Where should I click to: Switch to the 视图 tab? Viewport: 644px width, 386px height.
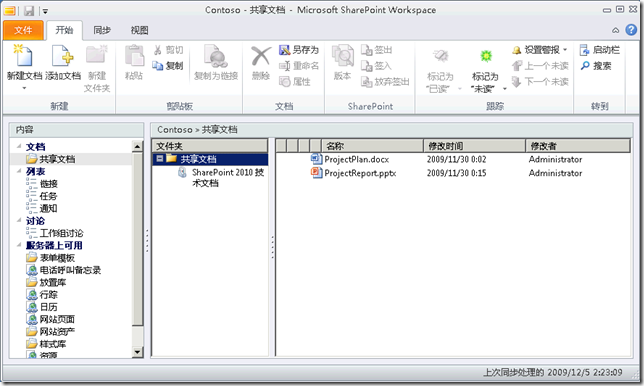pyautogui.click(x=139, y=30)
